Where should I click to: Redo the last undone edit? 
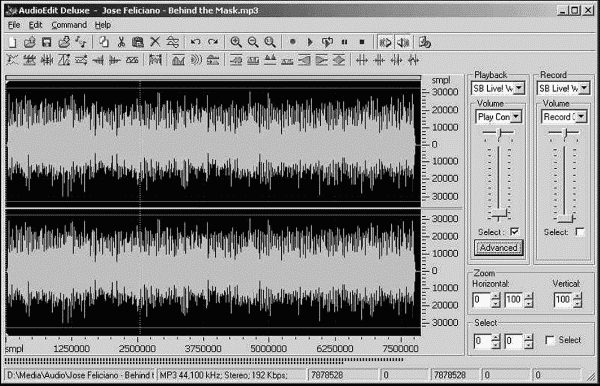point(213,42)
